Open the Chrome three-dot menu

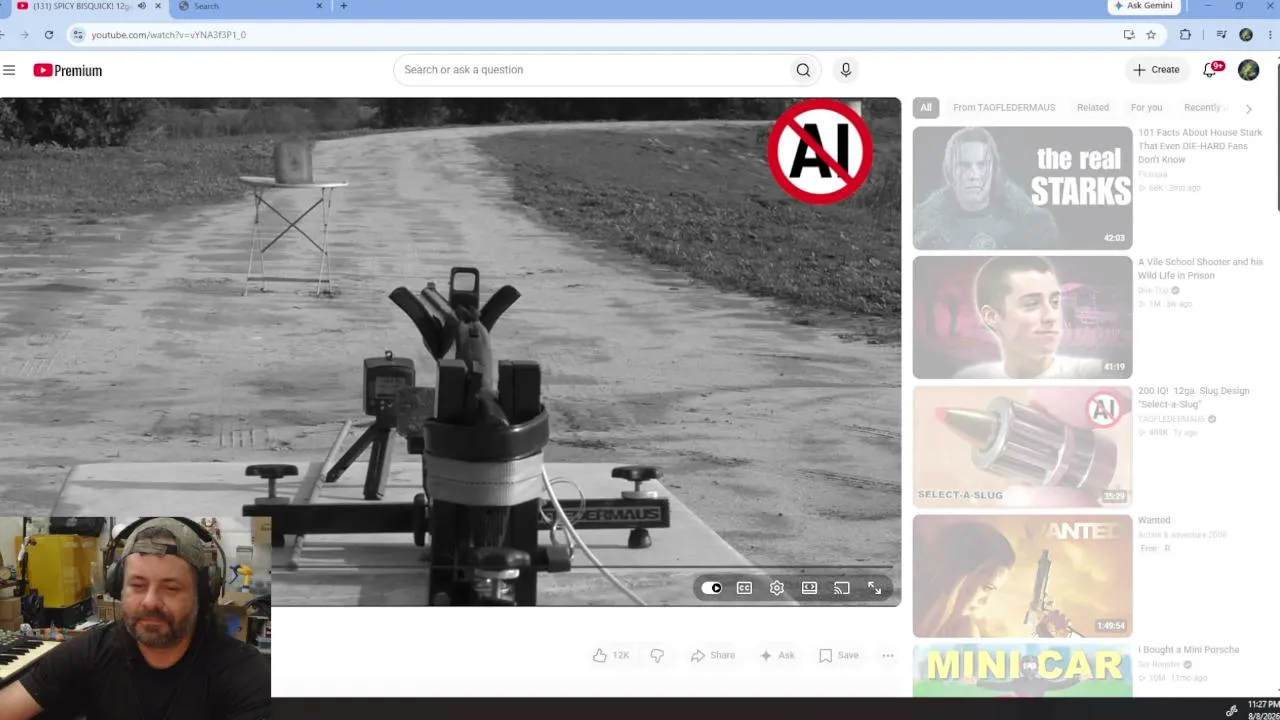(x=1270, y=35)
